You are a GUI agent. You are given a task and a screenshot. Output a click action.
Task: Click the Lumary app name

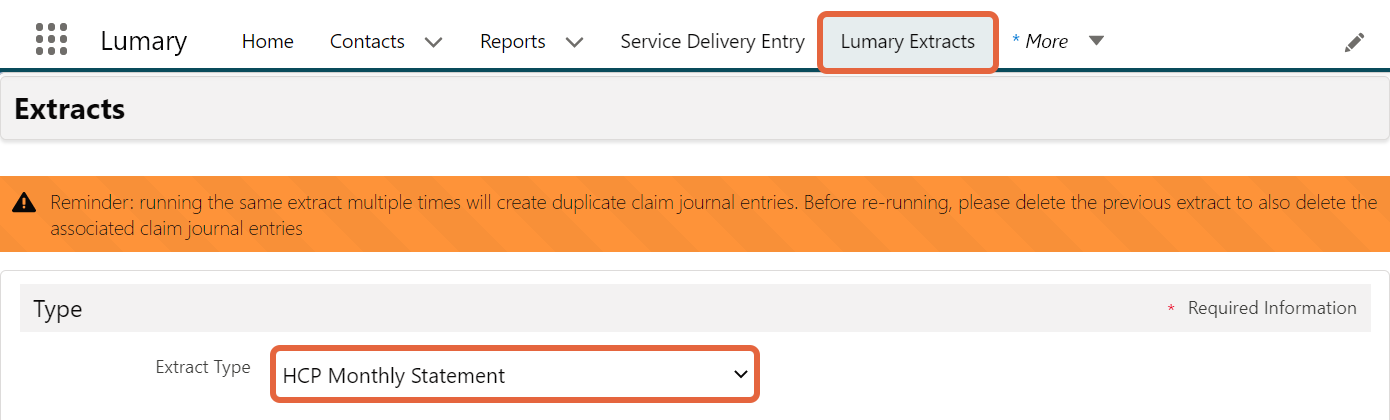click(143, 41)
